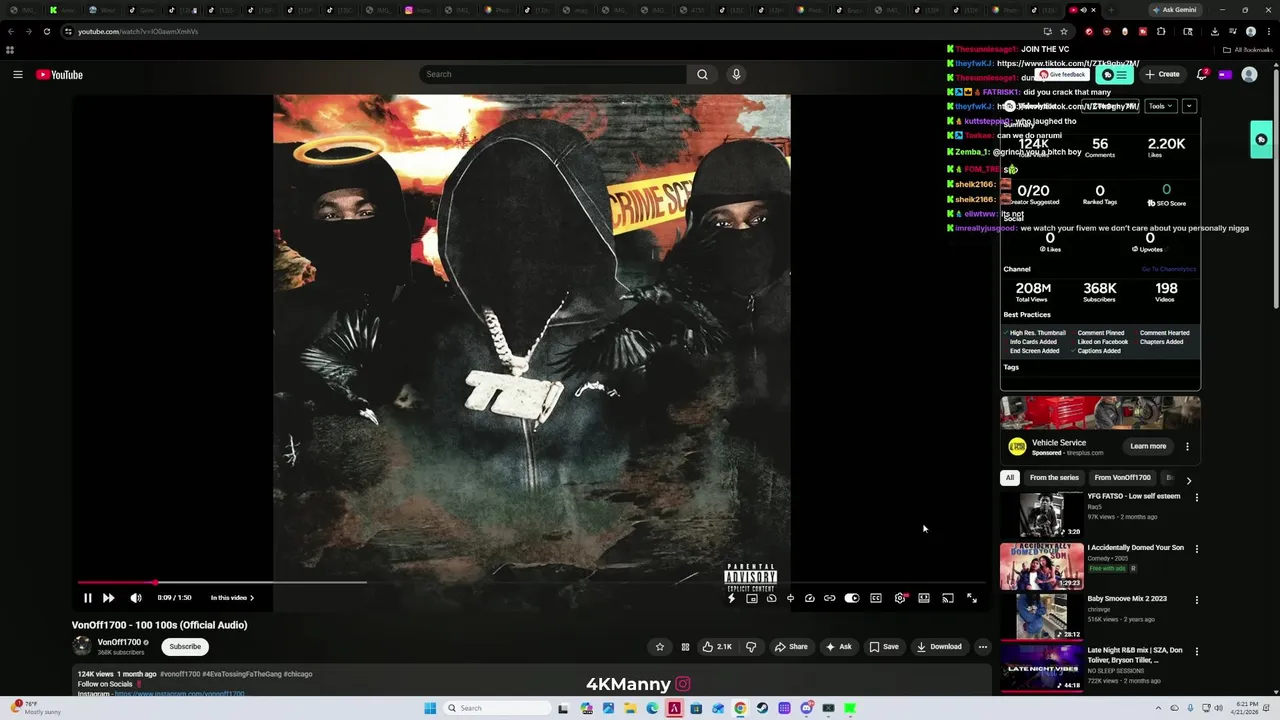This screenshot has width=1280, height=720.
Task: Go to the YouTube home logo
Action: coord(59,74)
